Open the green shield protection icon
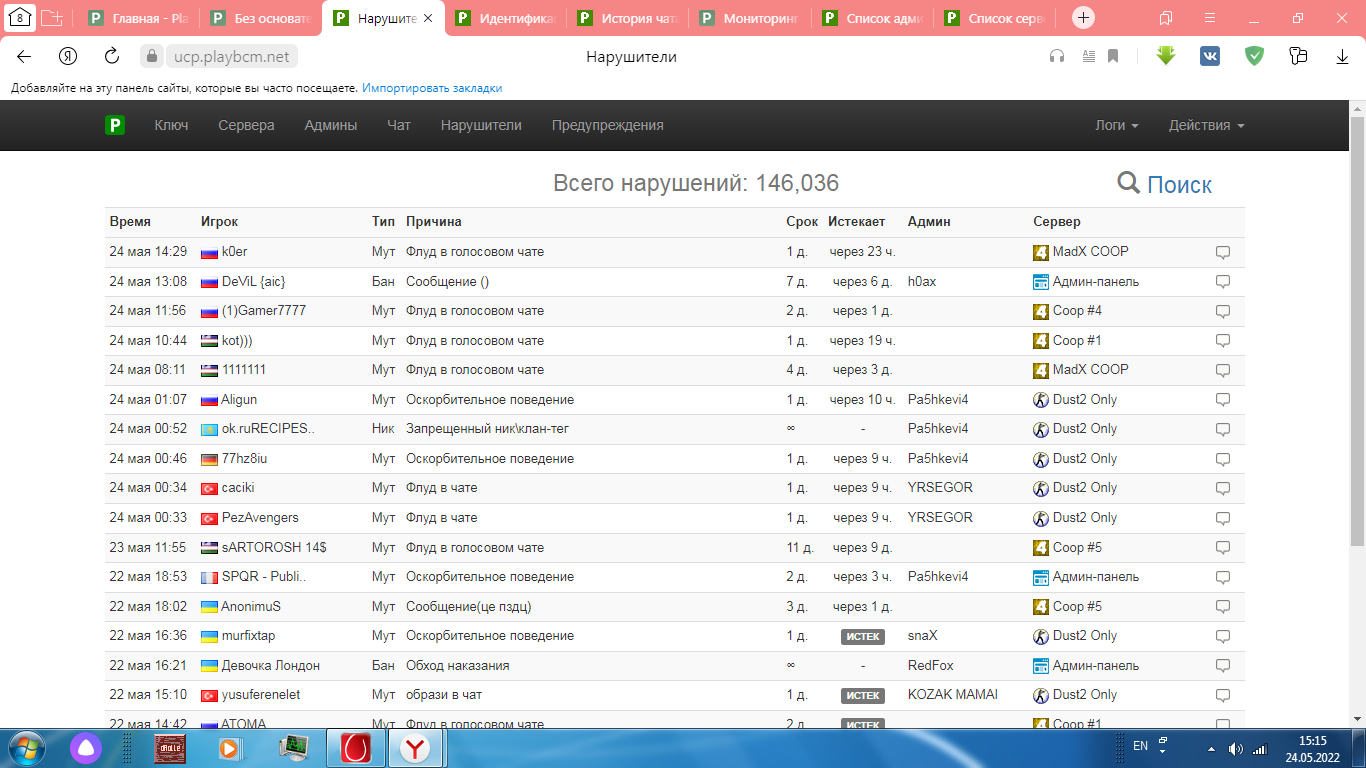The height and width of the screenshot is (768, 1366). coord(1254,57)
